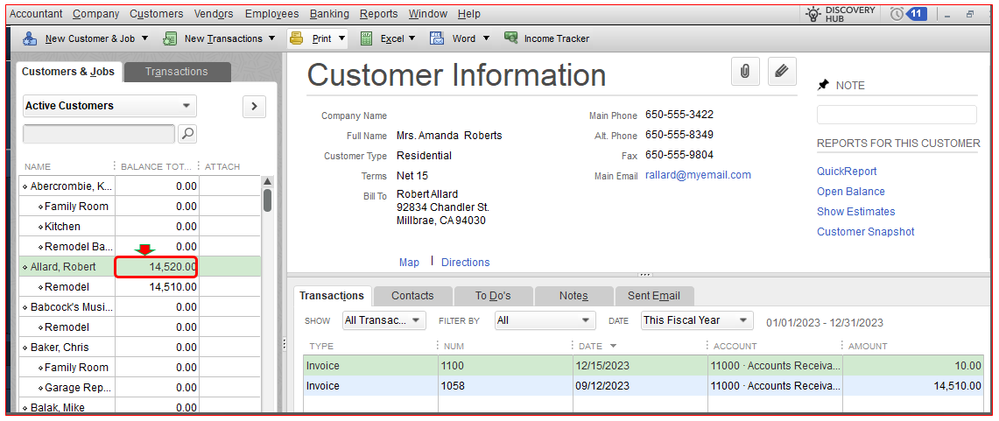Switch to the Notes tab
This screenshot has width=999, height=421.
(x=573, y=296)
